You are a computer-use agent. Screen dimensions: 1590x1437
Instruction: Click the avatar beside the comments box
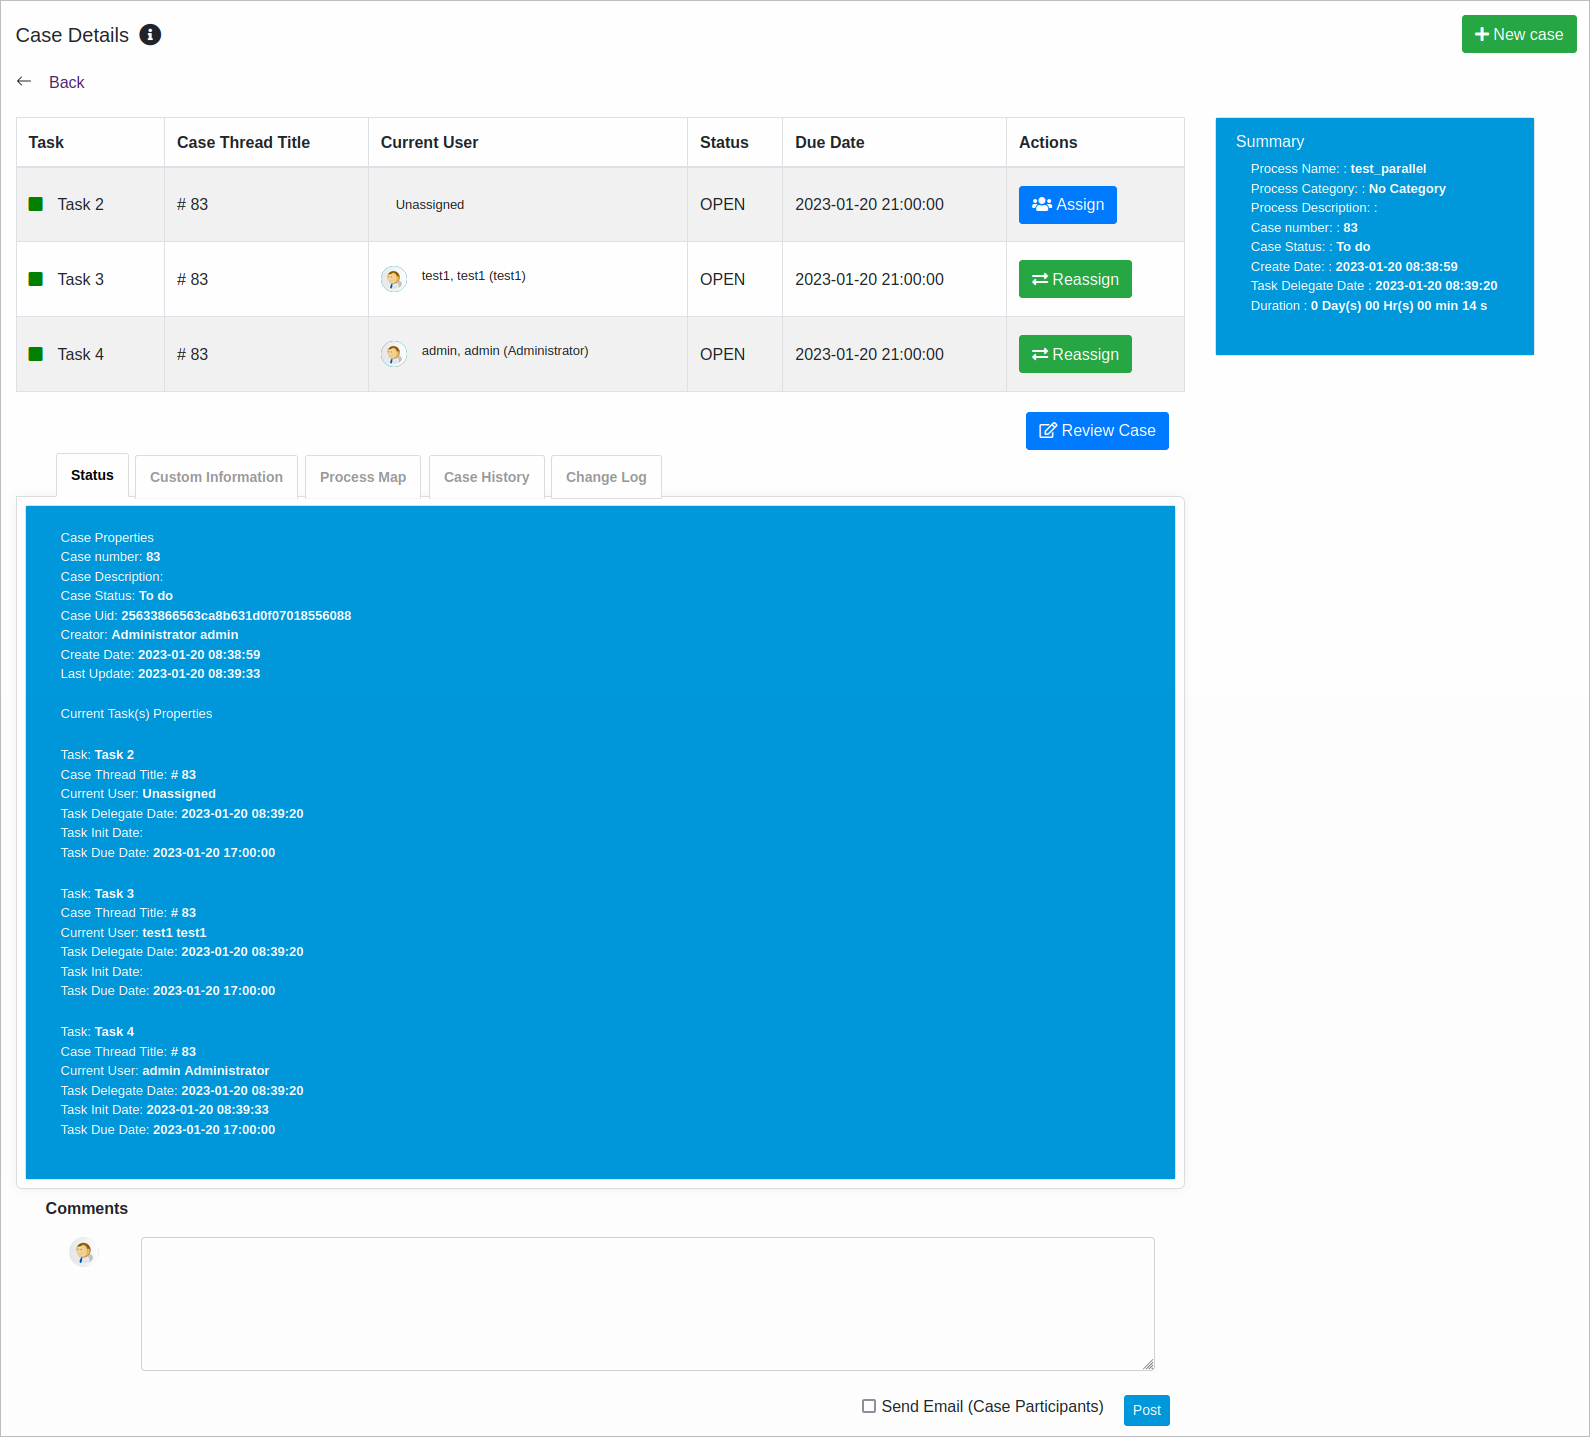pos(84,1252)
